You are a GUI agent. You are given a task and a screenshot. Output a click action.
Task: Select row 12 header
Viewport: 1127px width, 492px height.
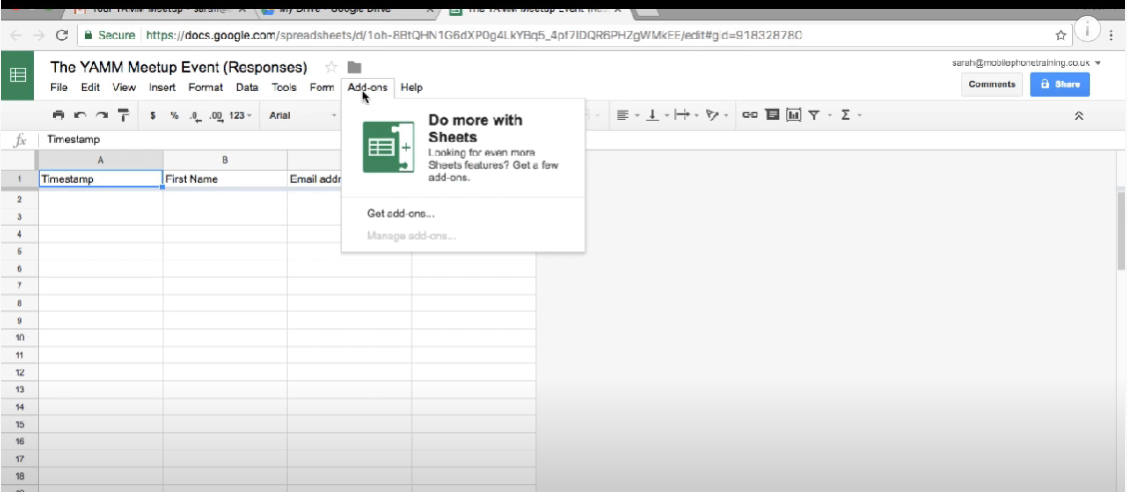pos(19,372)
